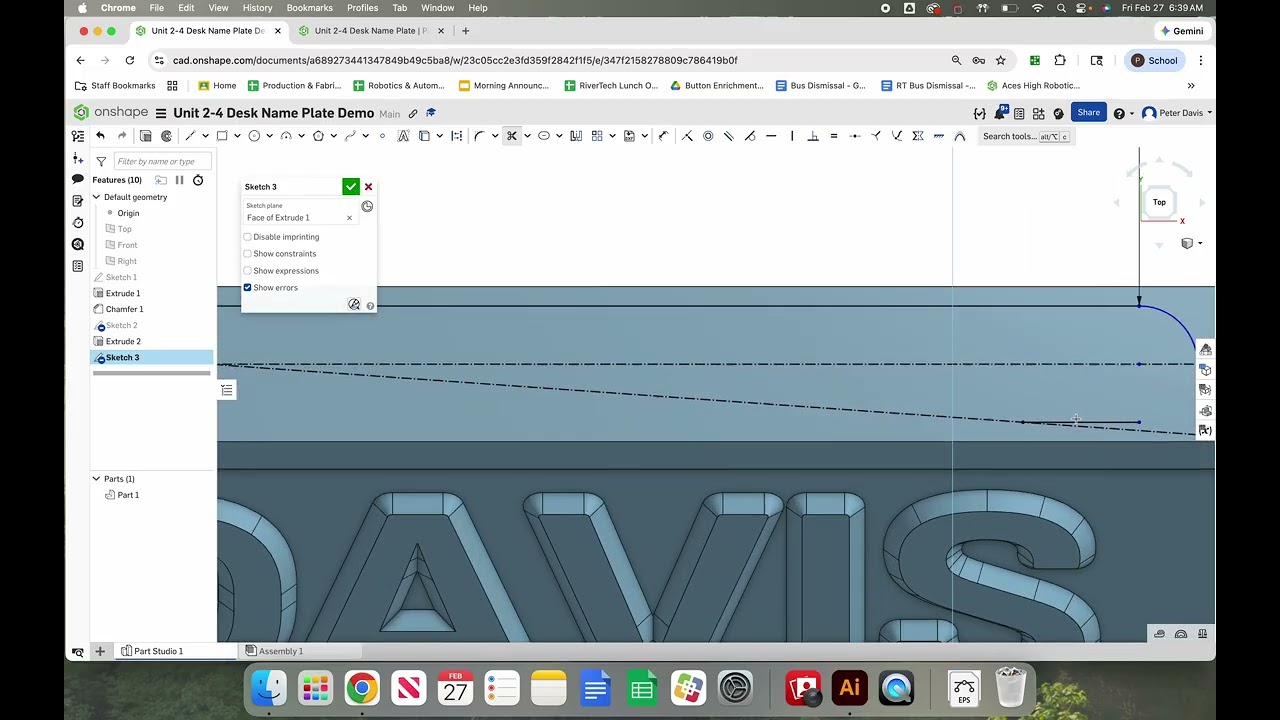Apply the Coincident constraint

pyautogui.click(x=687, y=136)
